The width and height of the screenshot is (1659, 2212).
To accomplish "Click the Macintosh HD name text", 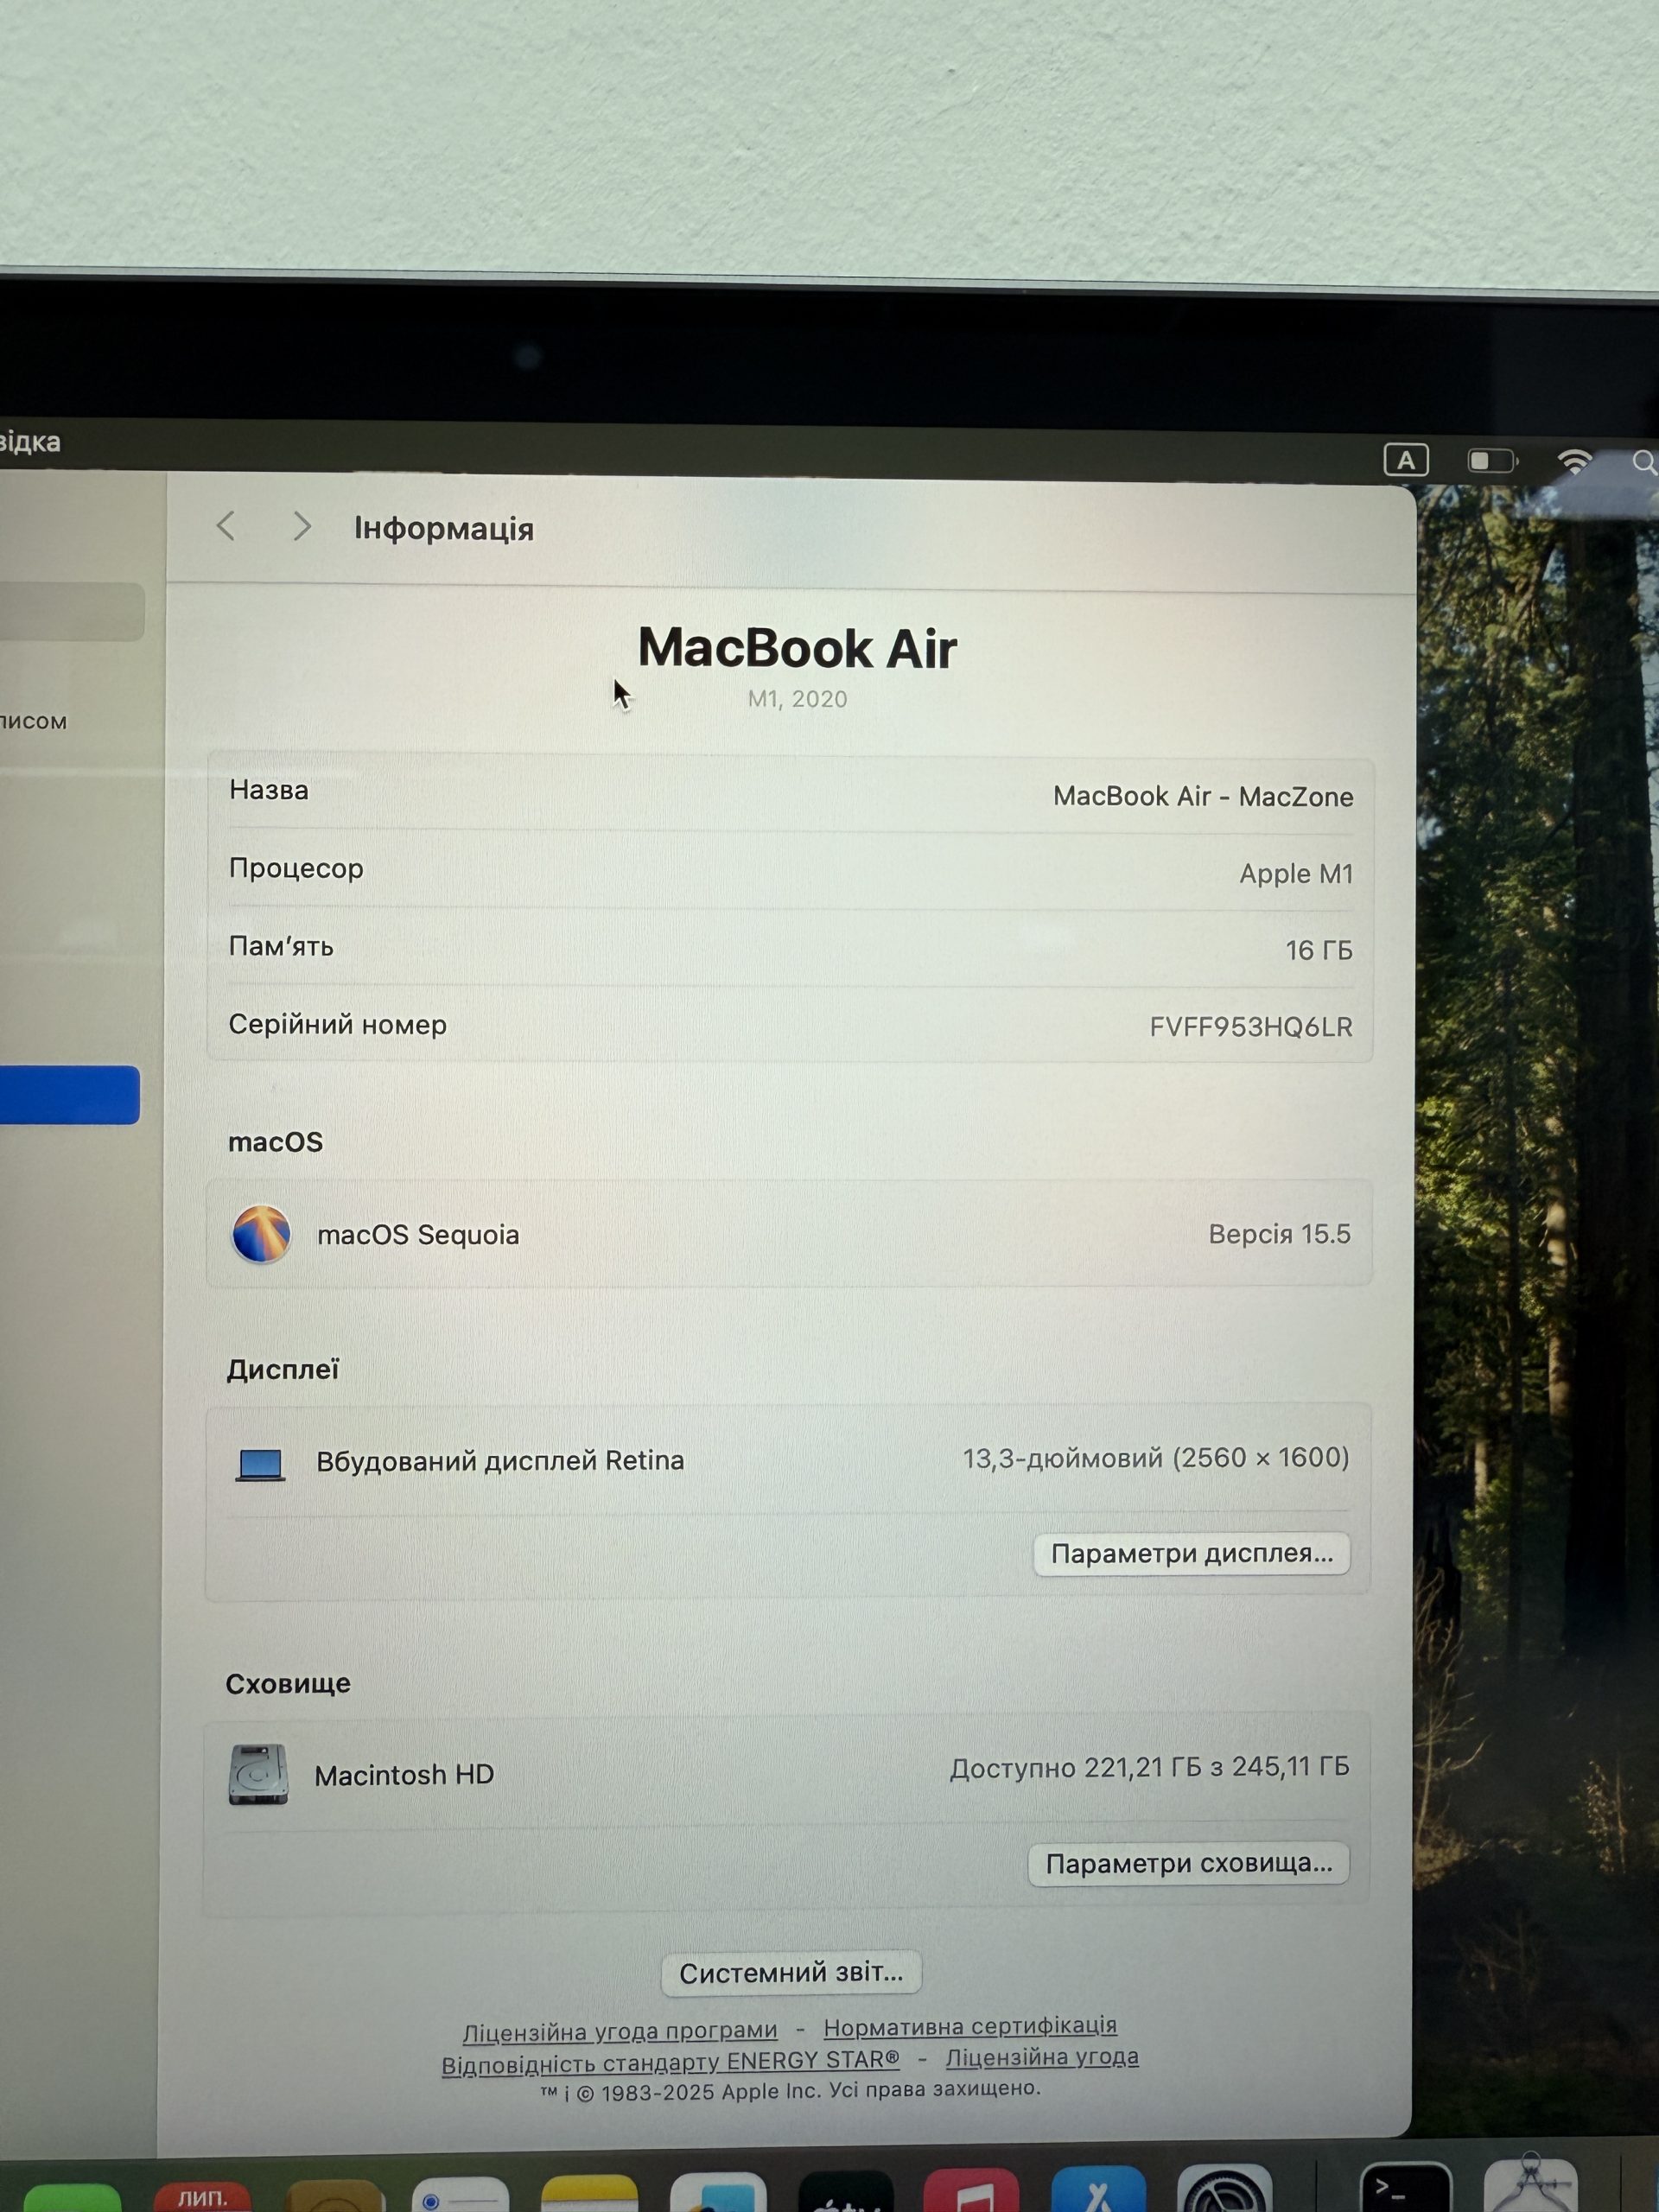I will [x=404, y=1775].
